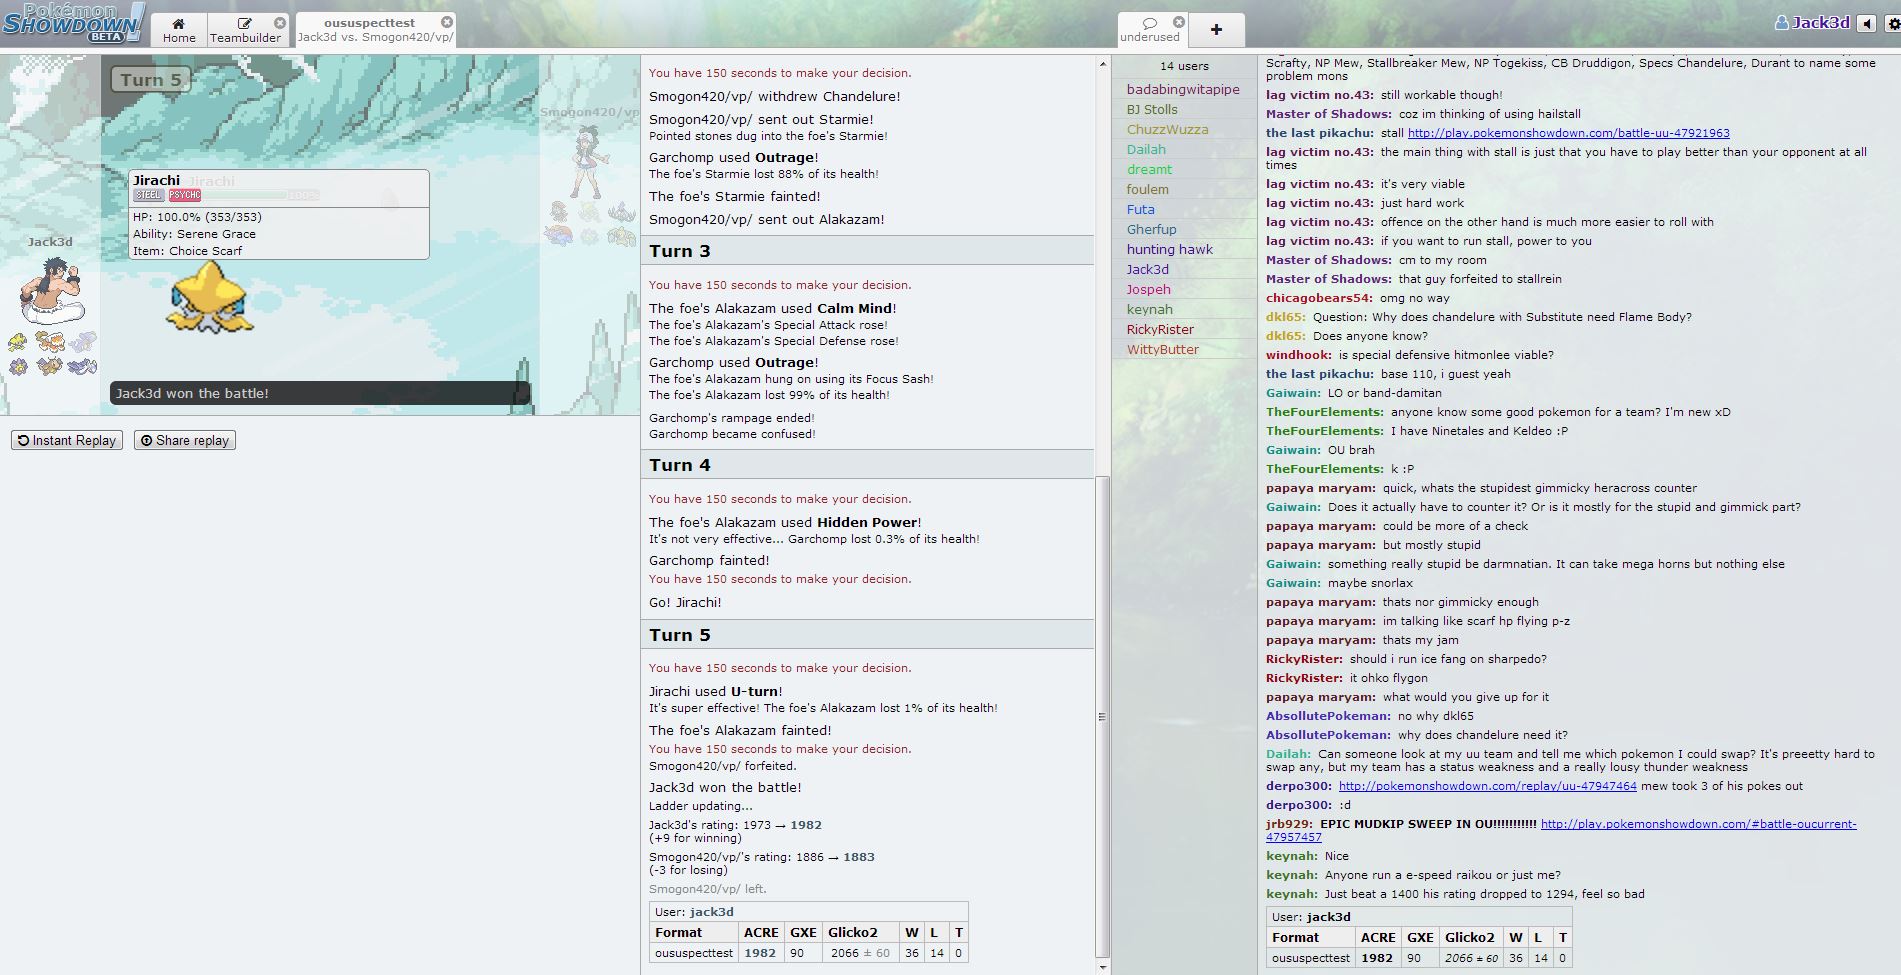This screenshot has height=975, width=1901.
Task: Open the sound volume speaker icon
Action: click(x=1866, y=23)
